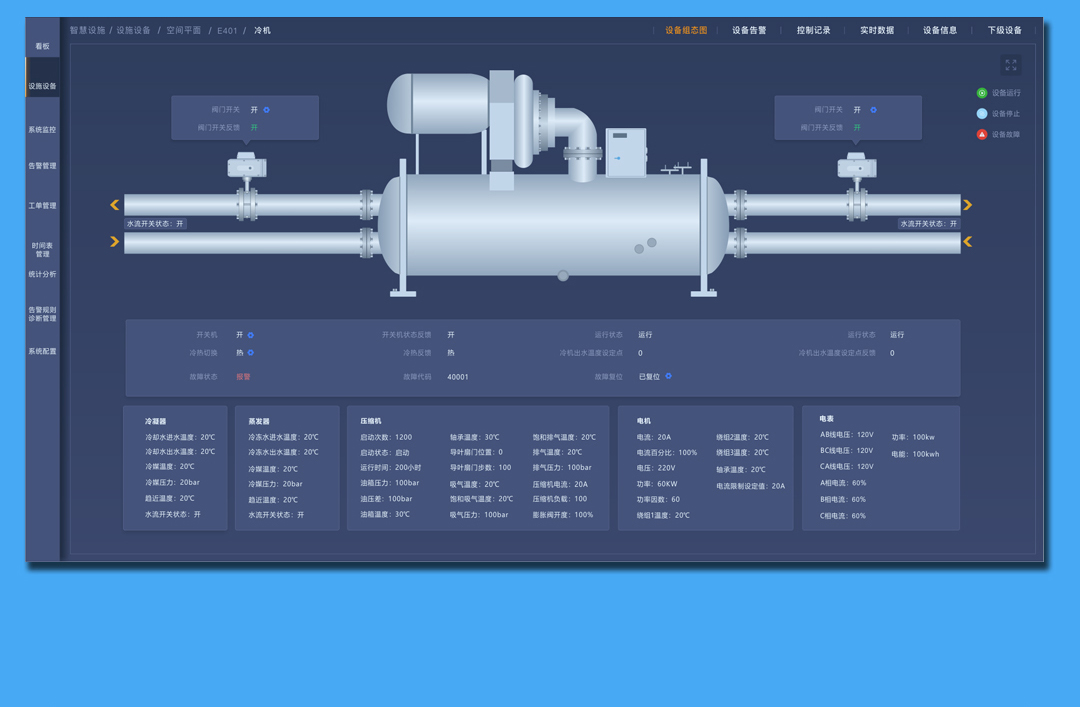Open settings gear next to 开关机
The image size is (1080, 707).
[251, 335]
